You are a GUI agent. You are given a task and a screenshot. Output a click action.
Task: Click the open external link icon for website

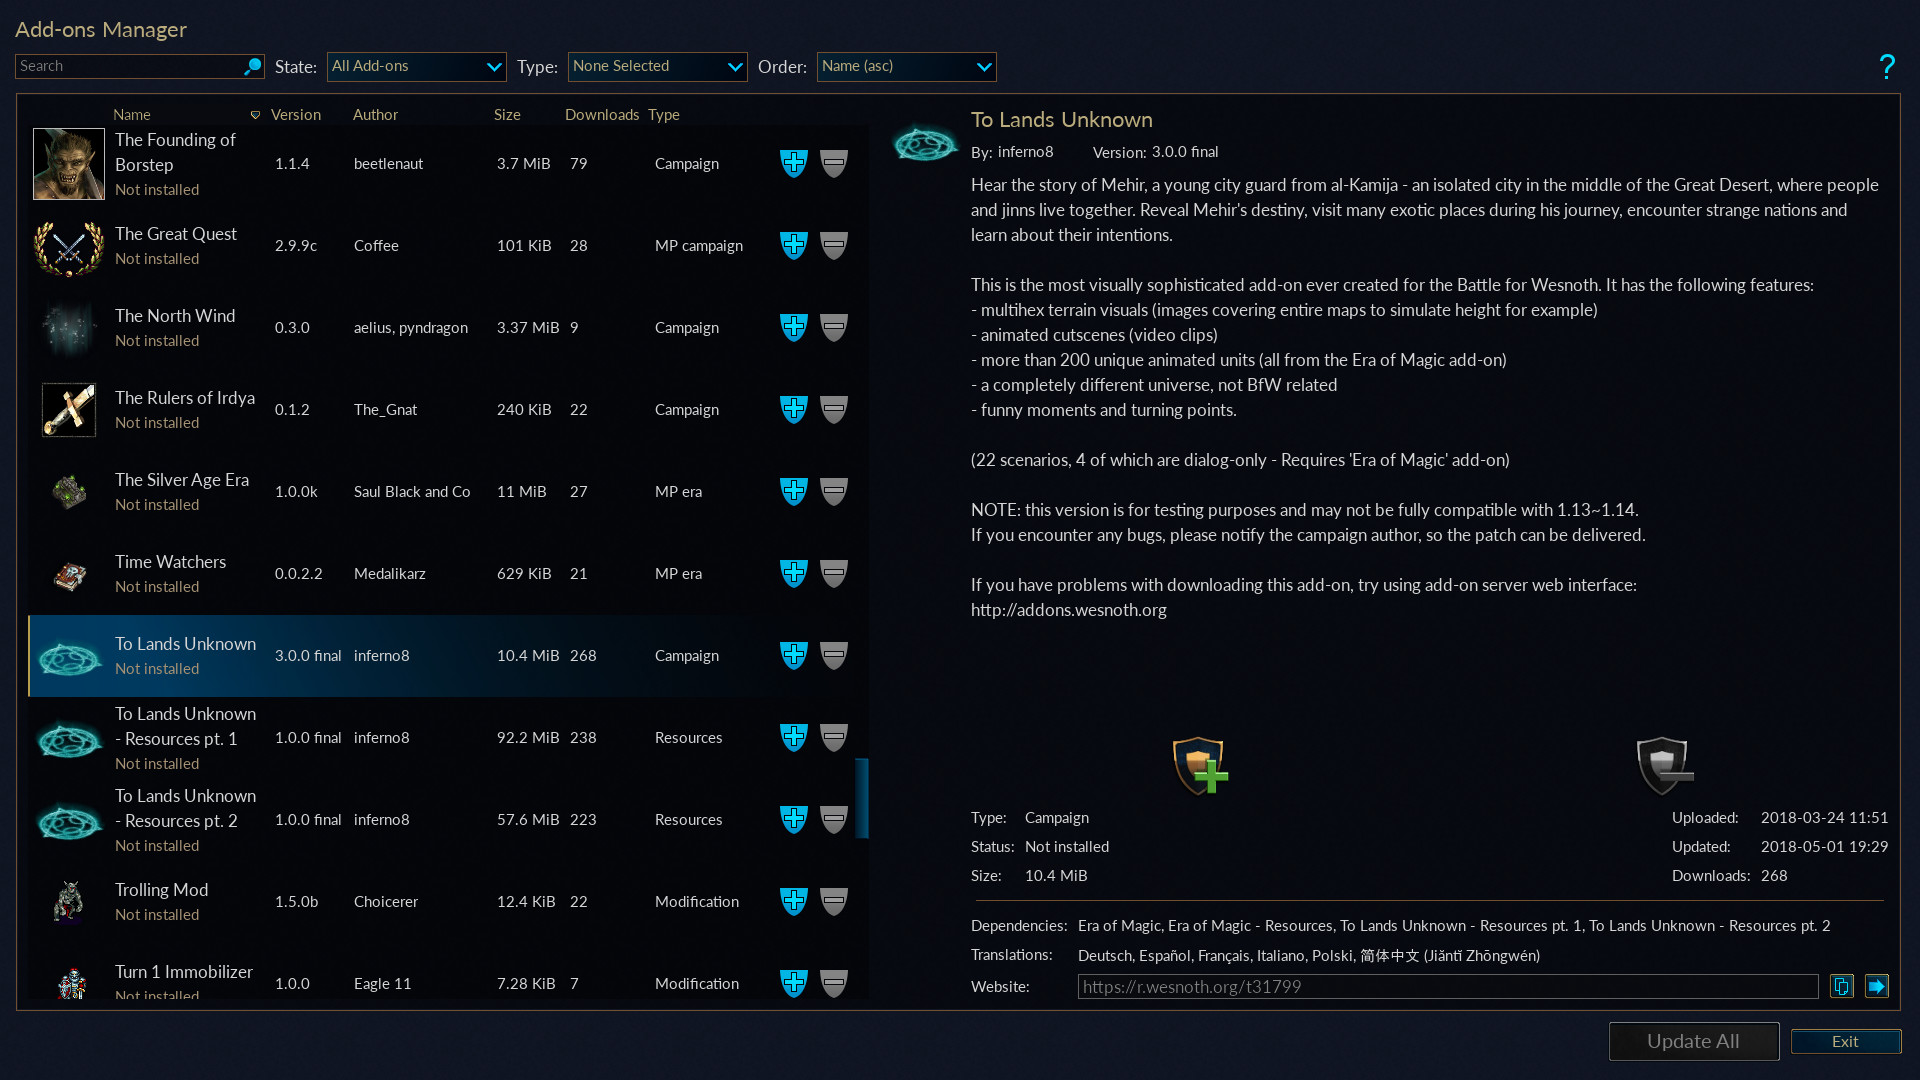tap(1879, 986)
